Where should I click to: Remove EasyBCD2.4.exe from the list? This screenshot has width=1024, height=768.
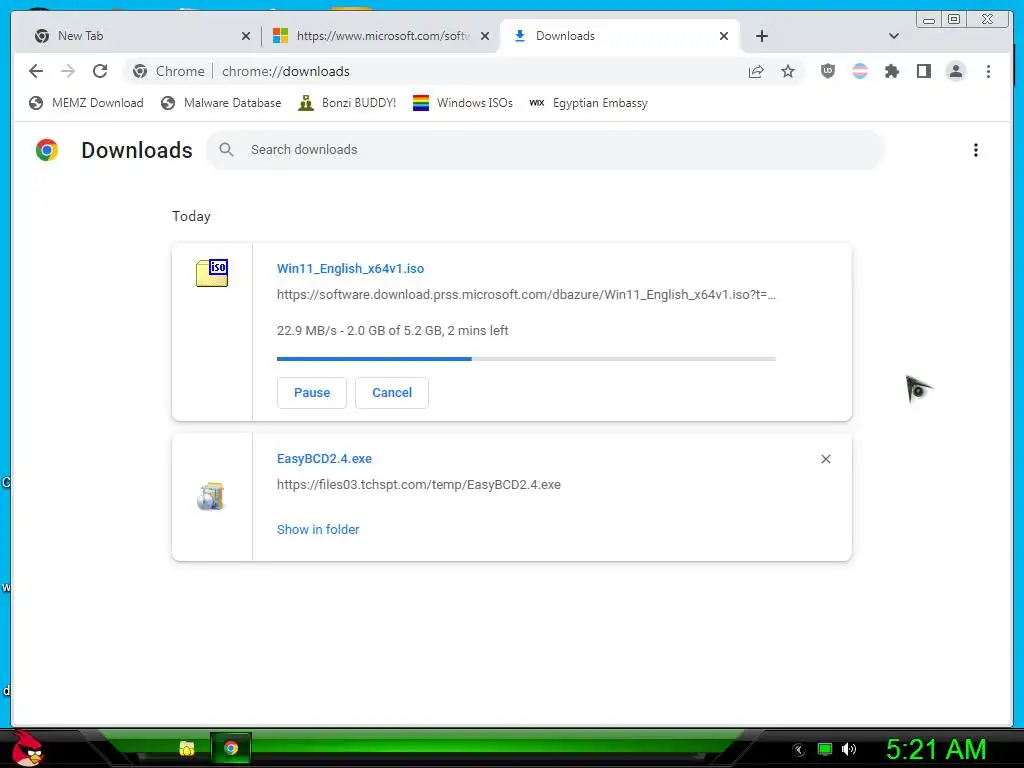click(825, 459)
